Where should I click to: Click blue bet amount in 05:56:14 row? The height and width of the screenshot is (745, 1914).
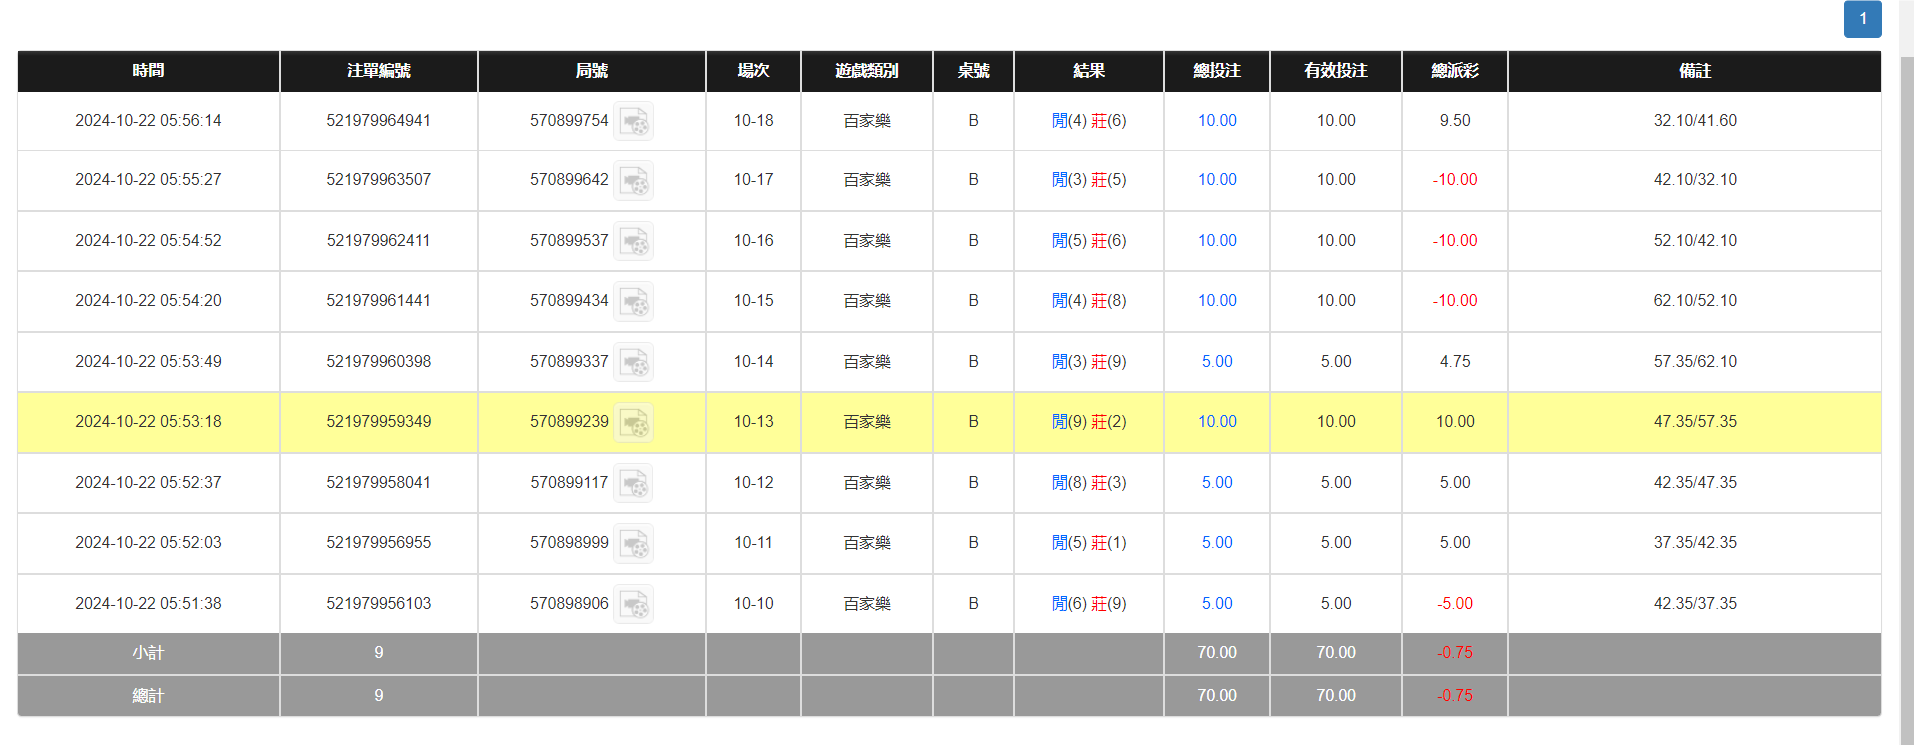(1217, 121)
